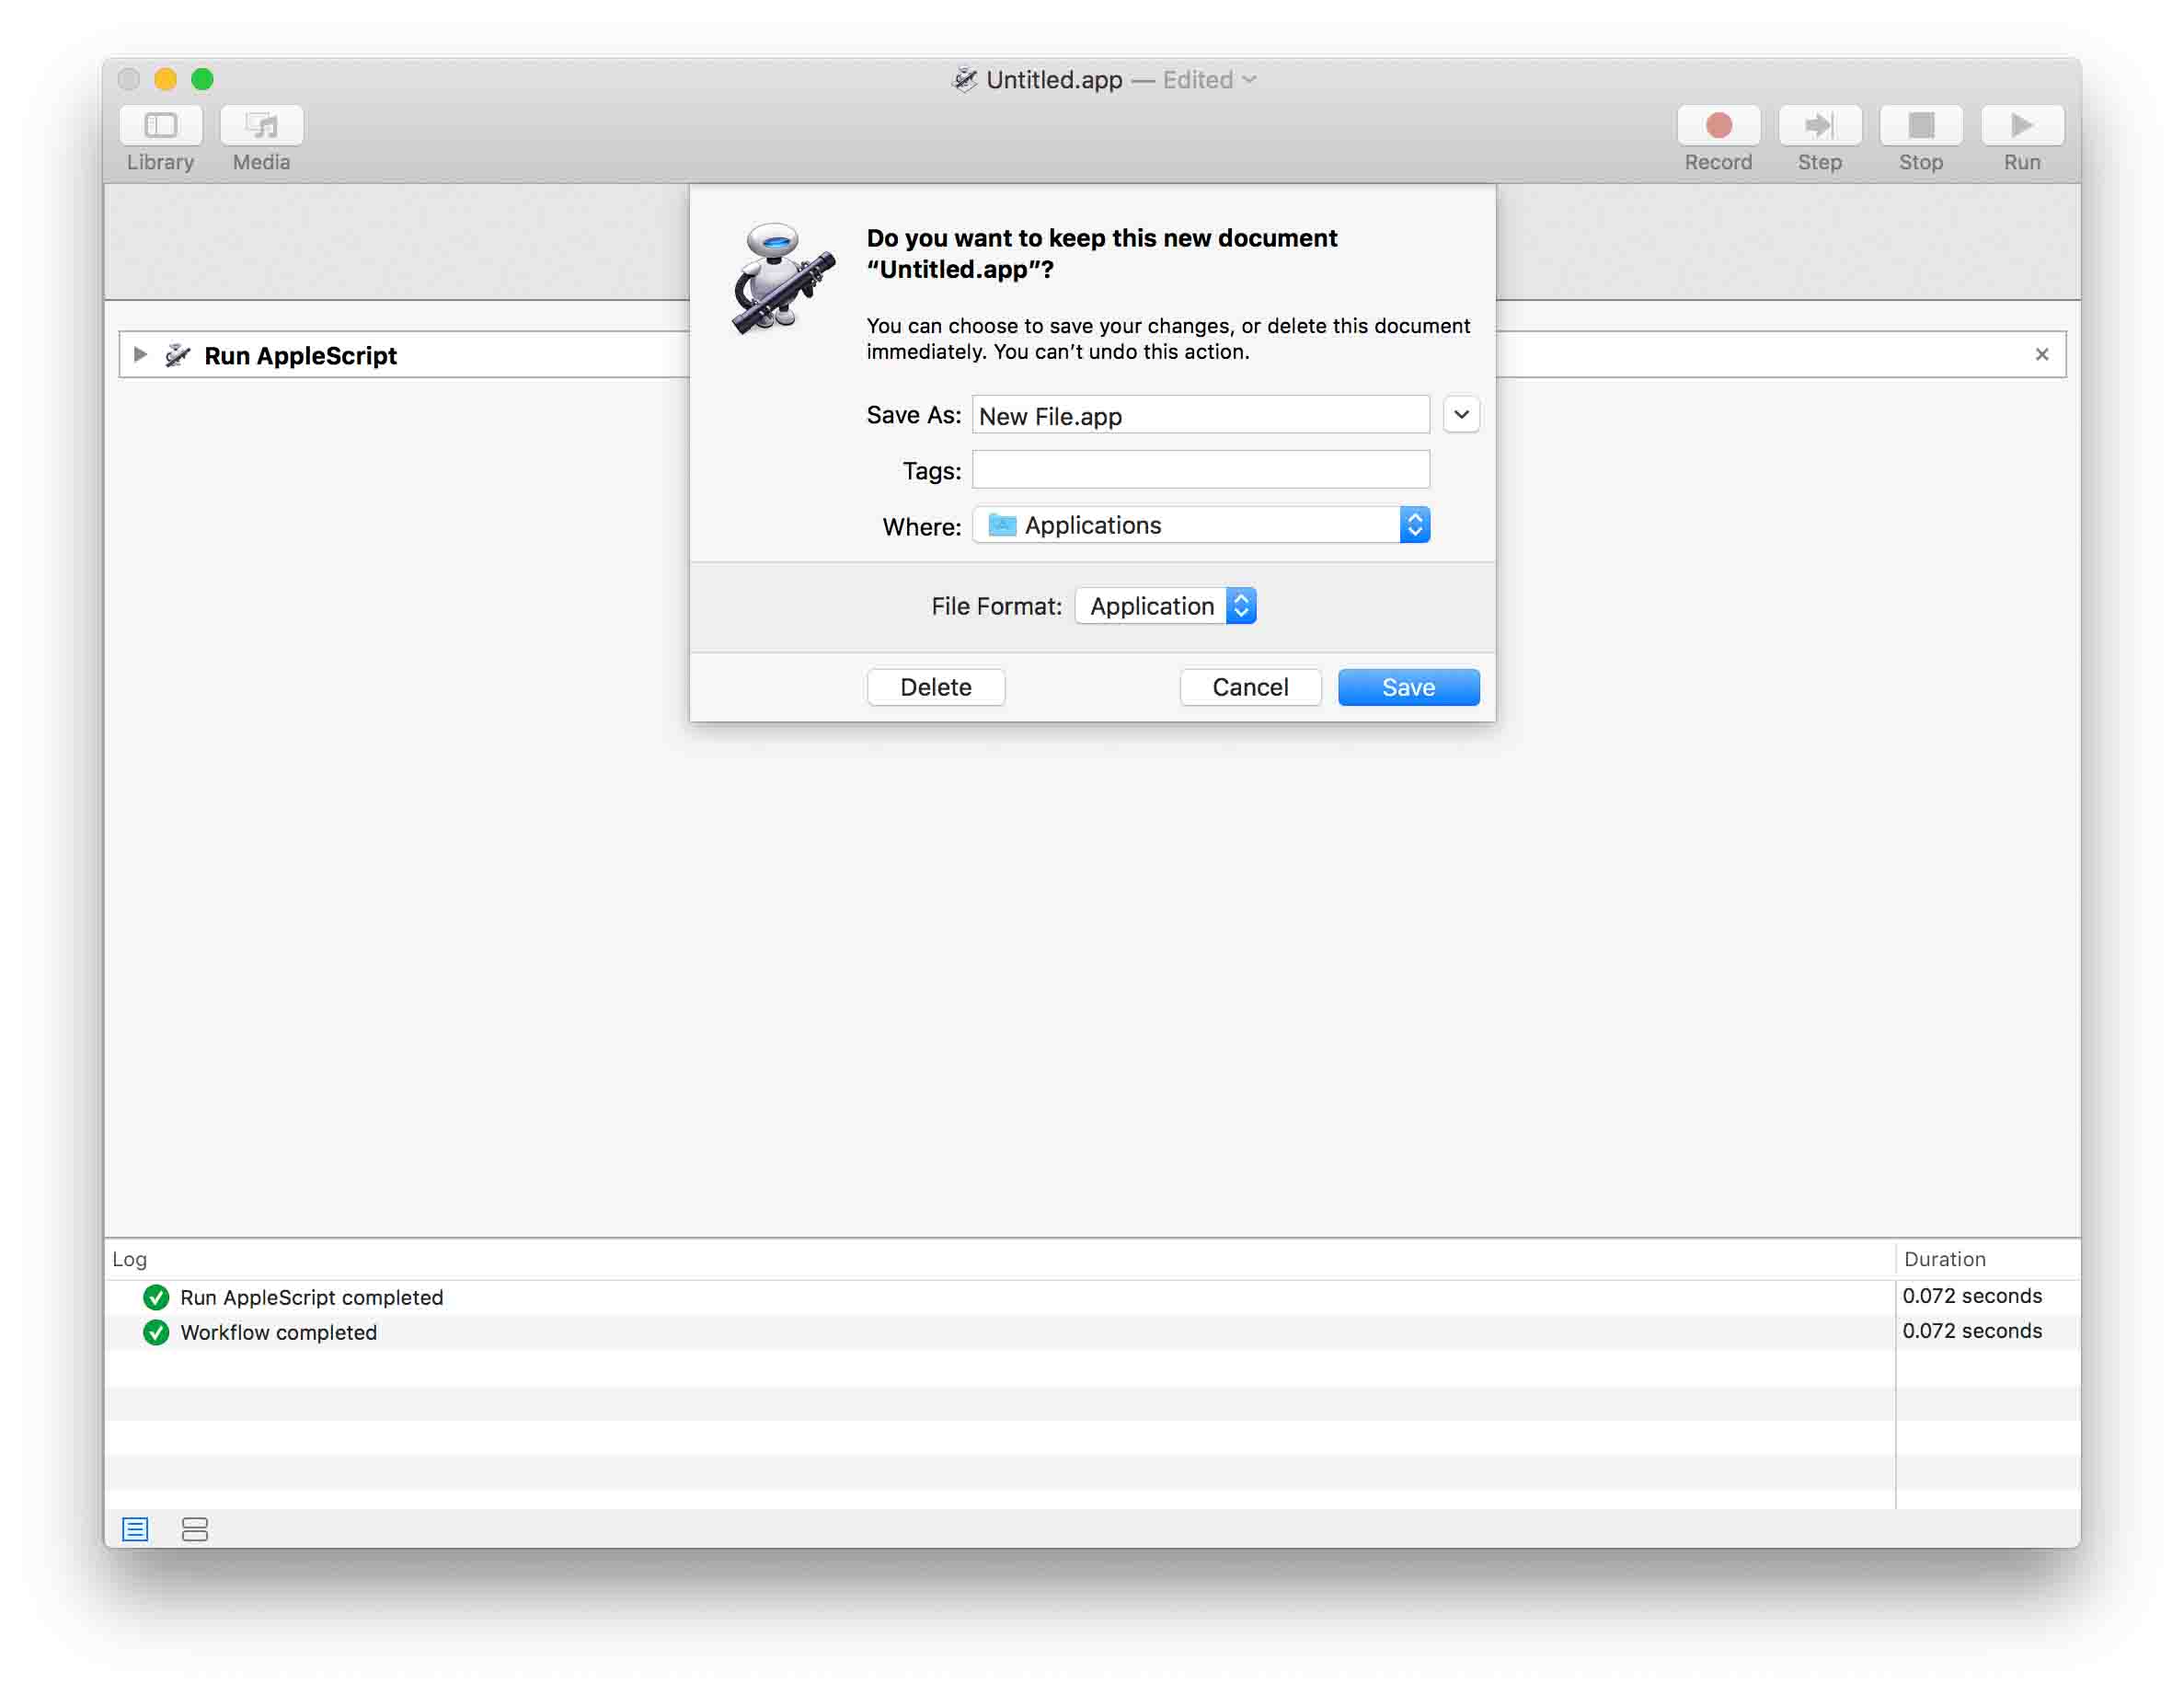The height and width of the screenshot is (1695, 2184).
Task: Click into the Save As field
Action: click(1200, 415)
